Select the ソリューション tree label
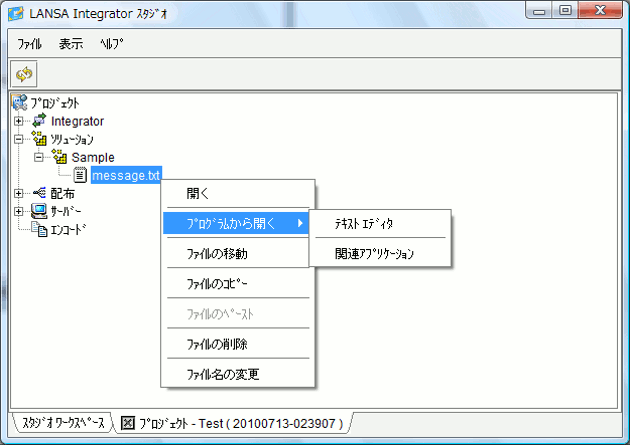This screenshot has width=630, height=445. tap(72, 139)
